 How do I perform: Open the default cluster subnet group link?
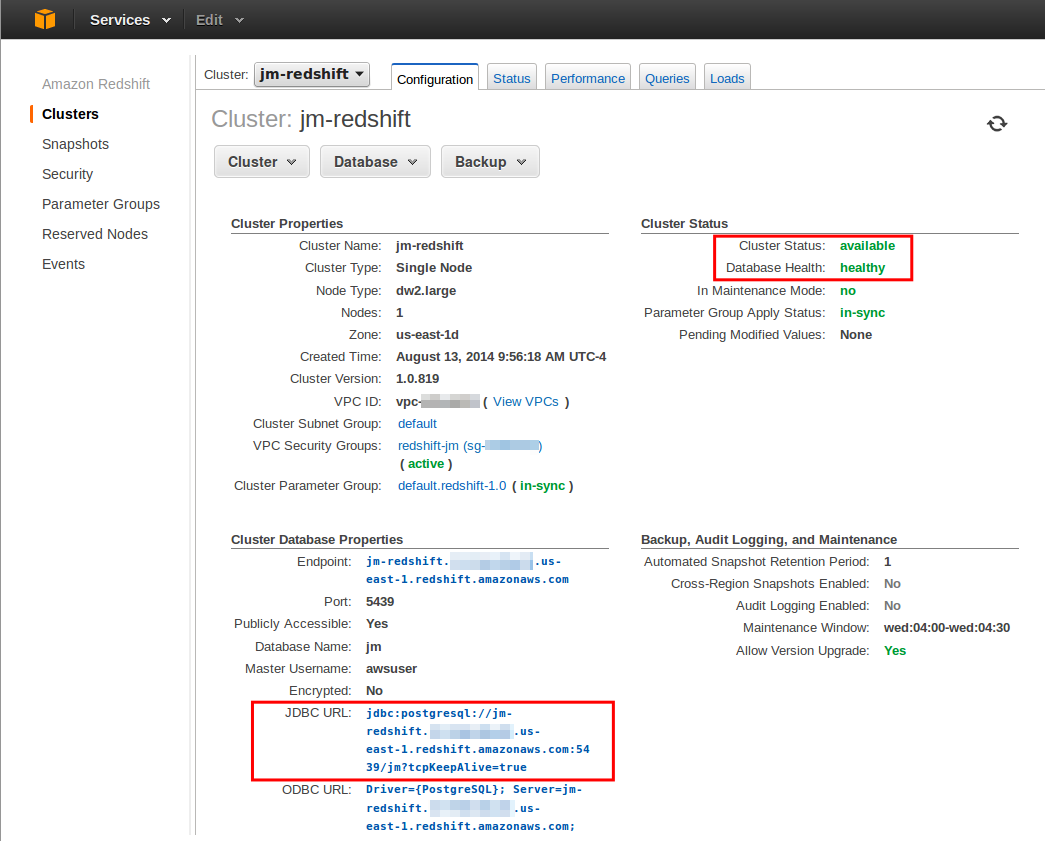click(417, 424)
